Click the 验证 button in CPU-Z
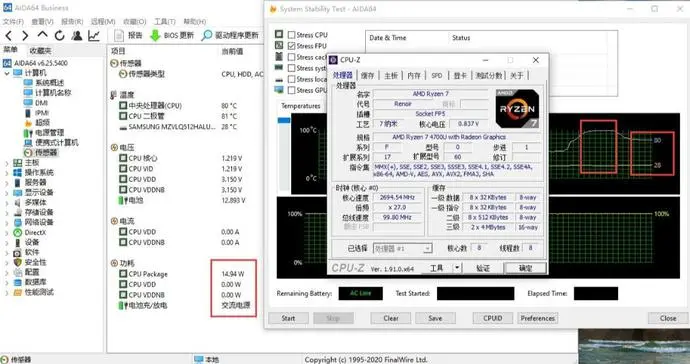The height and width of the screenshot is (364, 690). (x=483, y=268)
